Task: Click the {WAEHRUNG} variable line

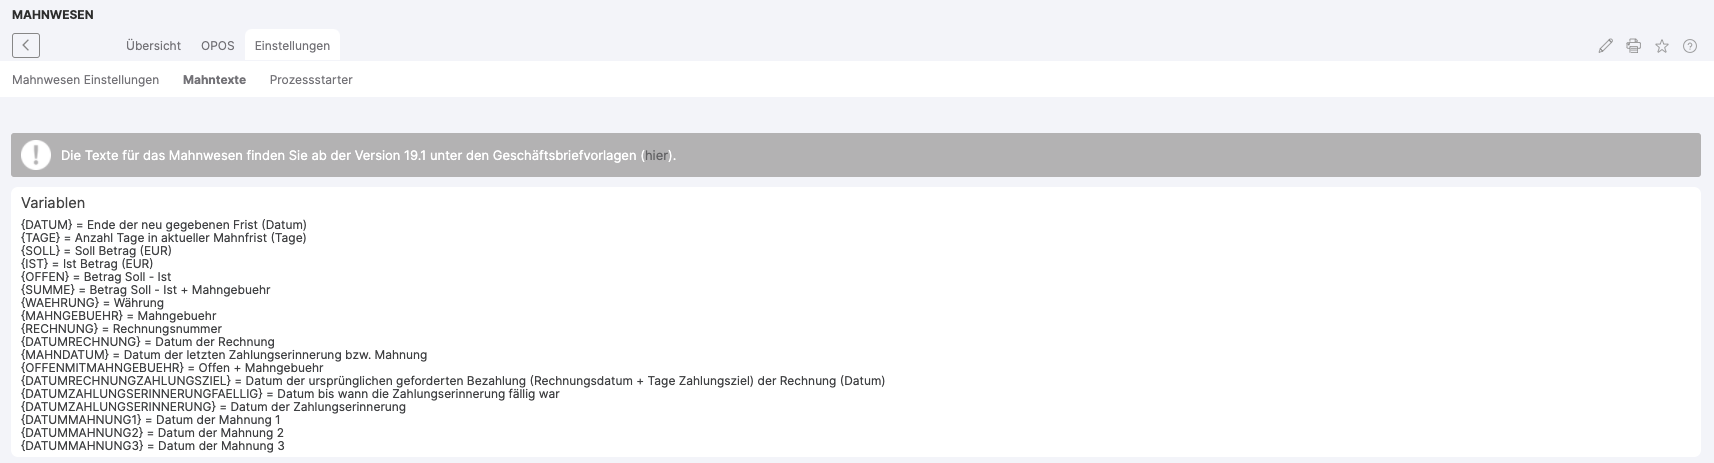Action: pyautogui.click(x=92, y=303)
